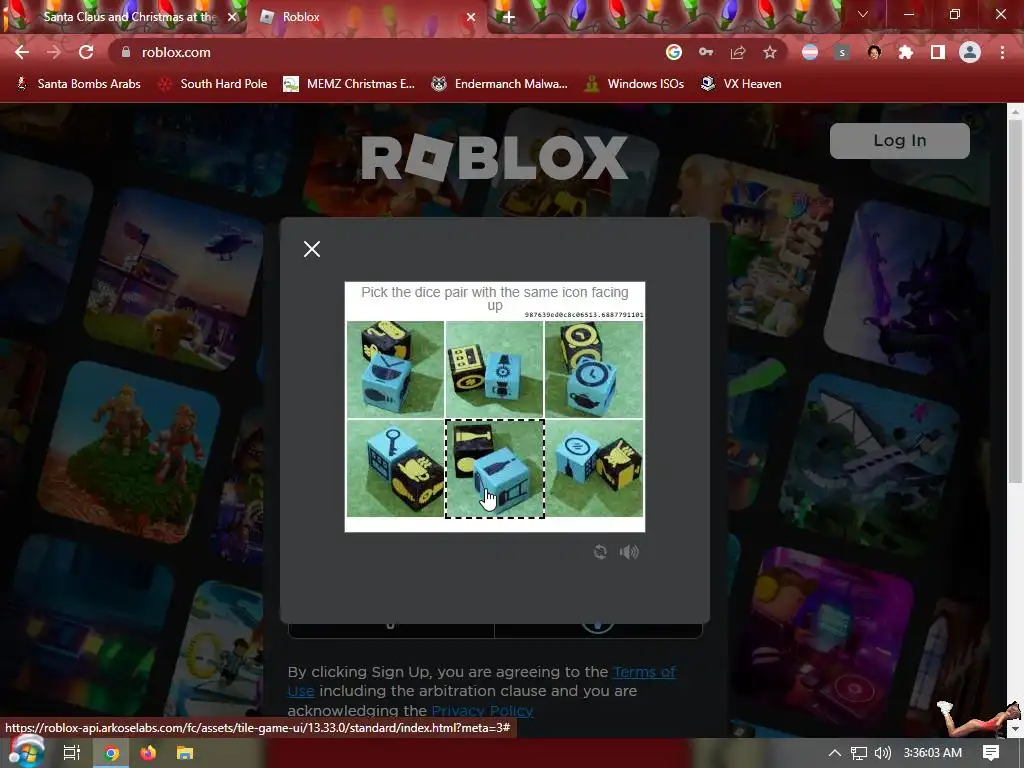Click the page vertical scrollbar
1024x768 pixels.
[1015, 300]
